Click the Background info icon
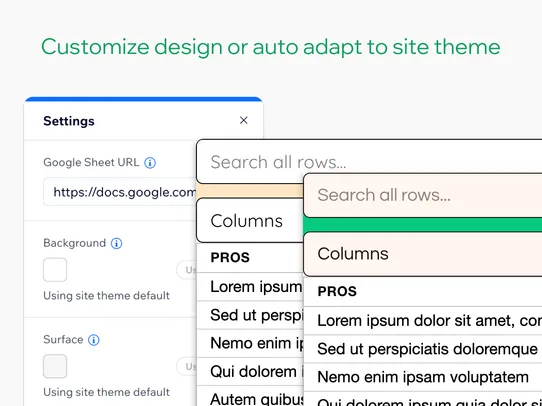542x406 pixels. [116, 243]
